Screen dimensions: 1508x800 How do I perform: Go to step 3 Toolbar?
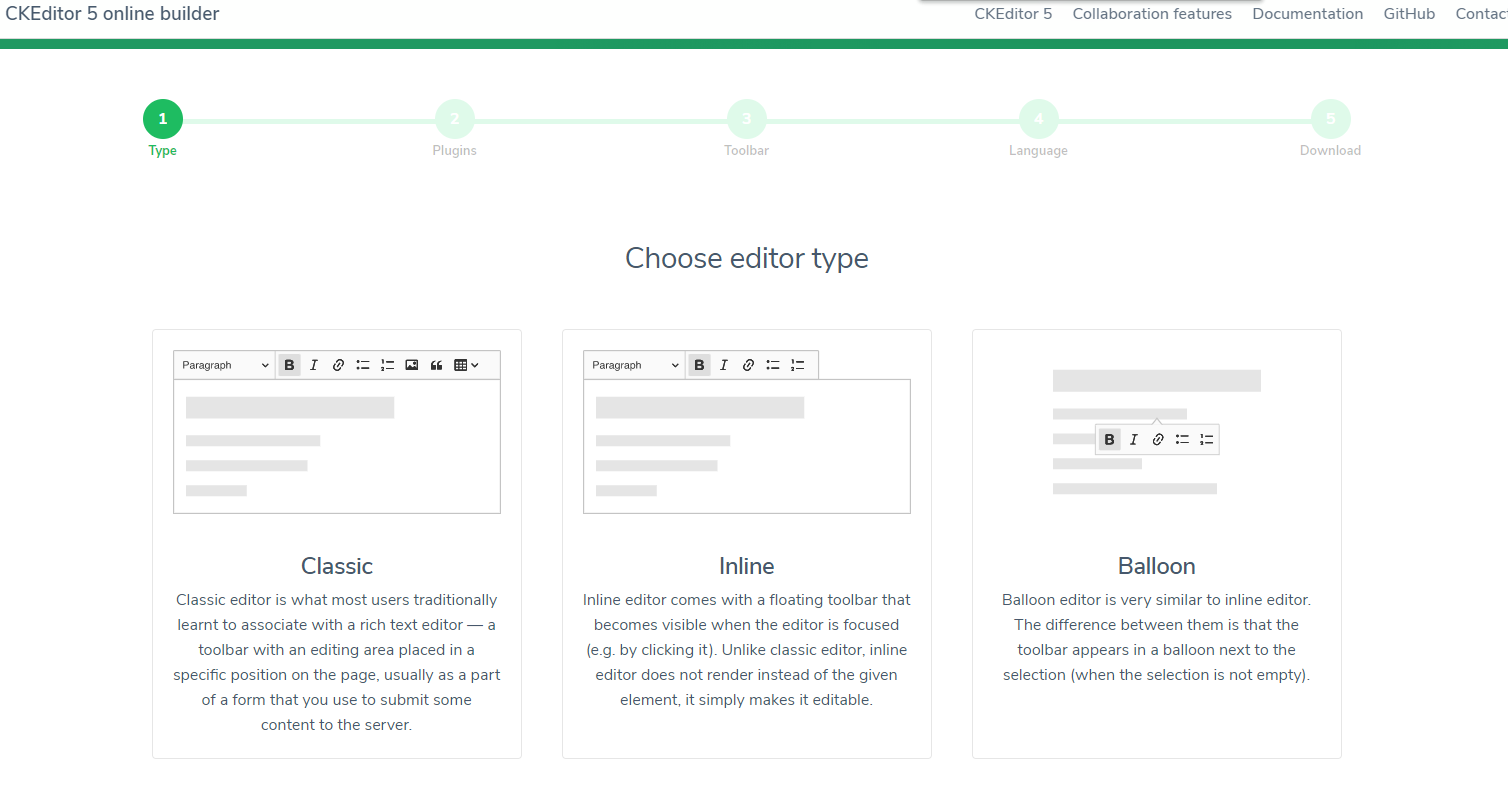(747, 119)
